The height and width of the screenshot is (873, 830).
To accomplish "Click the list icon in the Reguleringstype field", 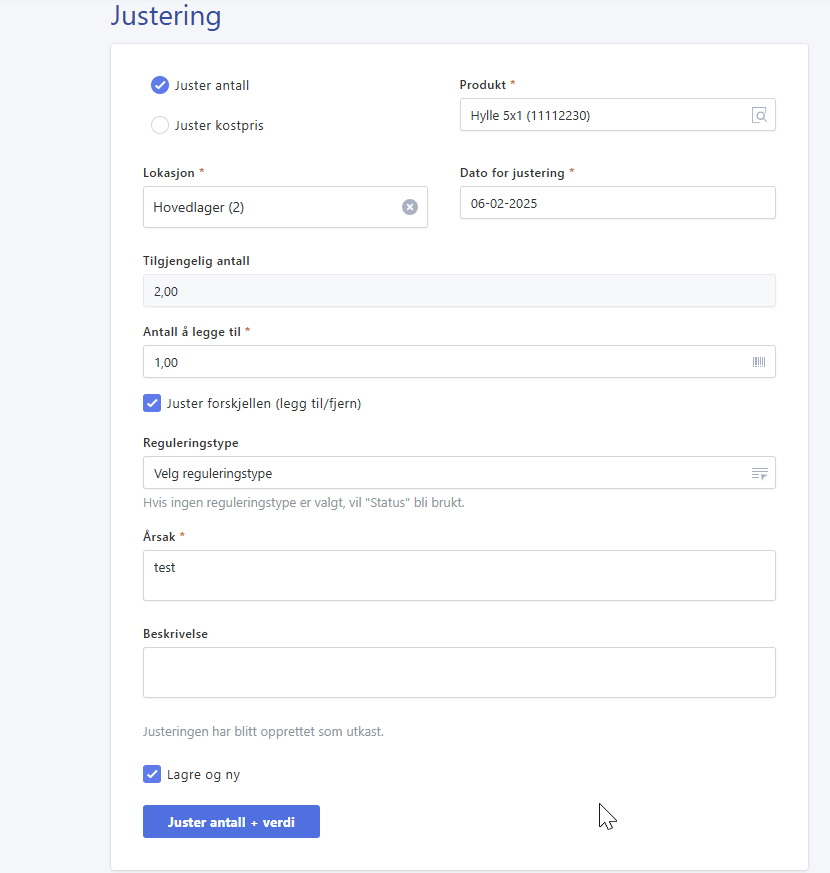I will (x=759, y=473).
